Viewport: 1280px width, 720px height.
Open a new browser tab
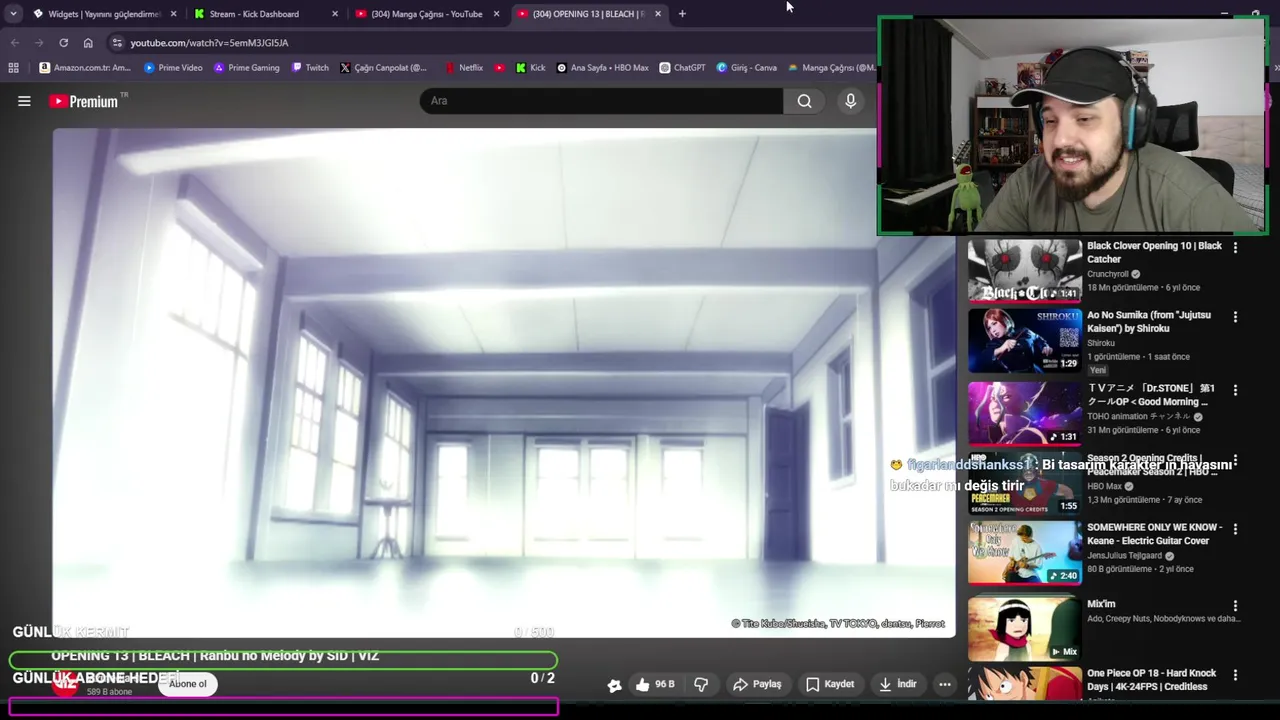point(682,14)
